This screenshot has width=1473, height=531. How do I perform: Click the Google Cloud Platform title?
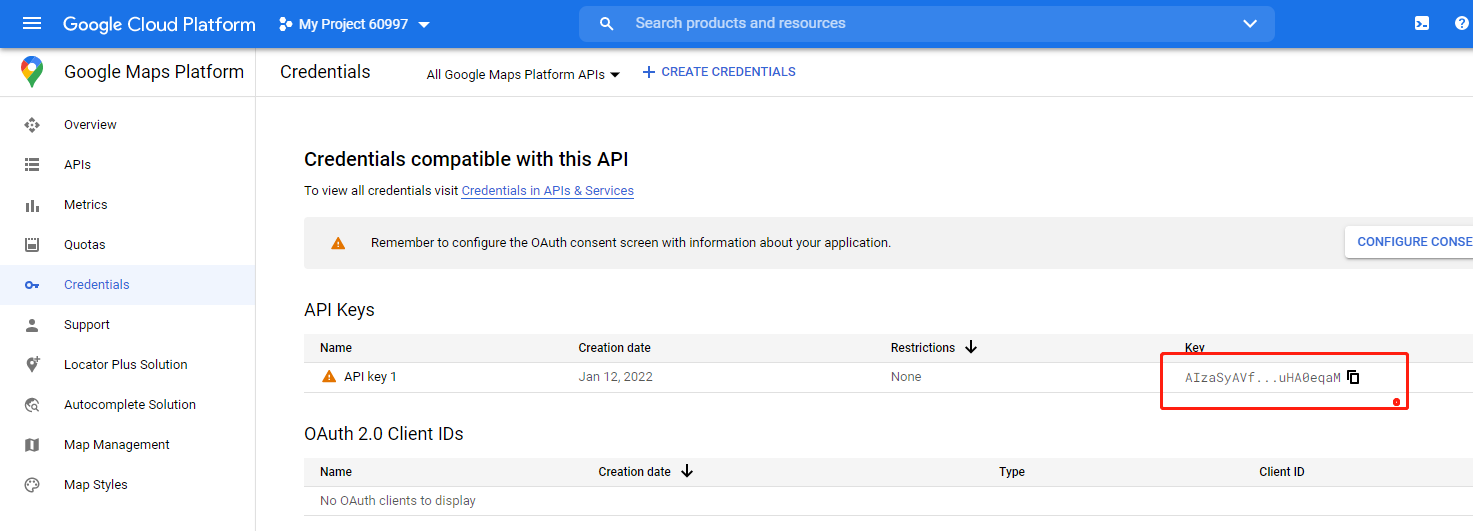[x=159, y=24]
